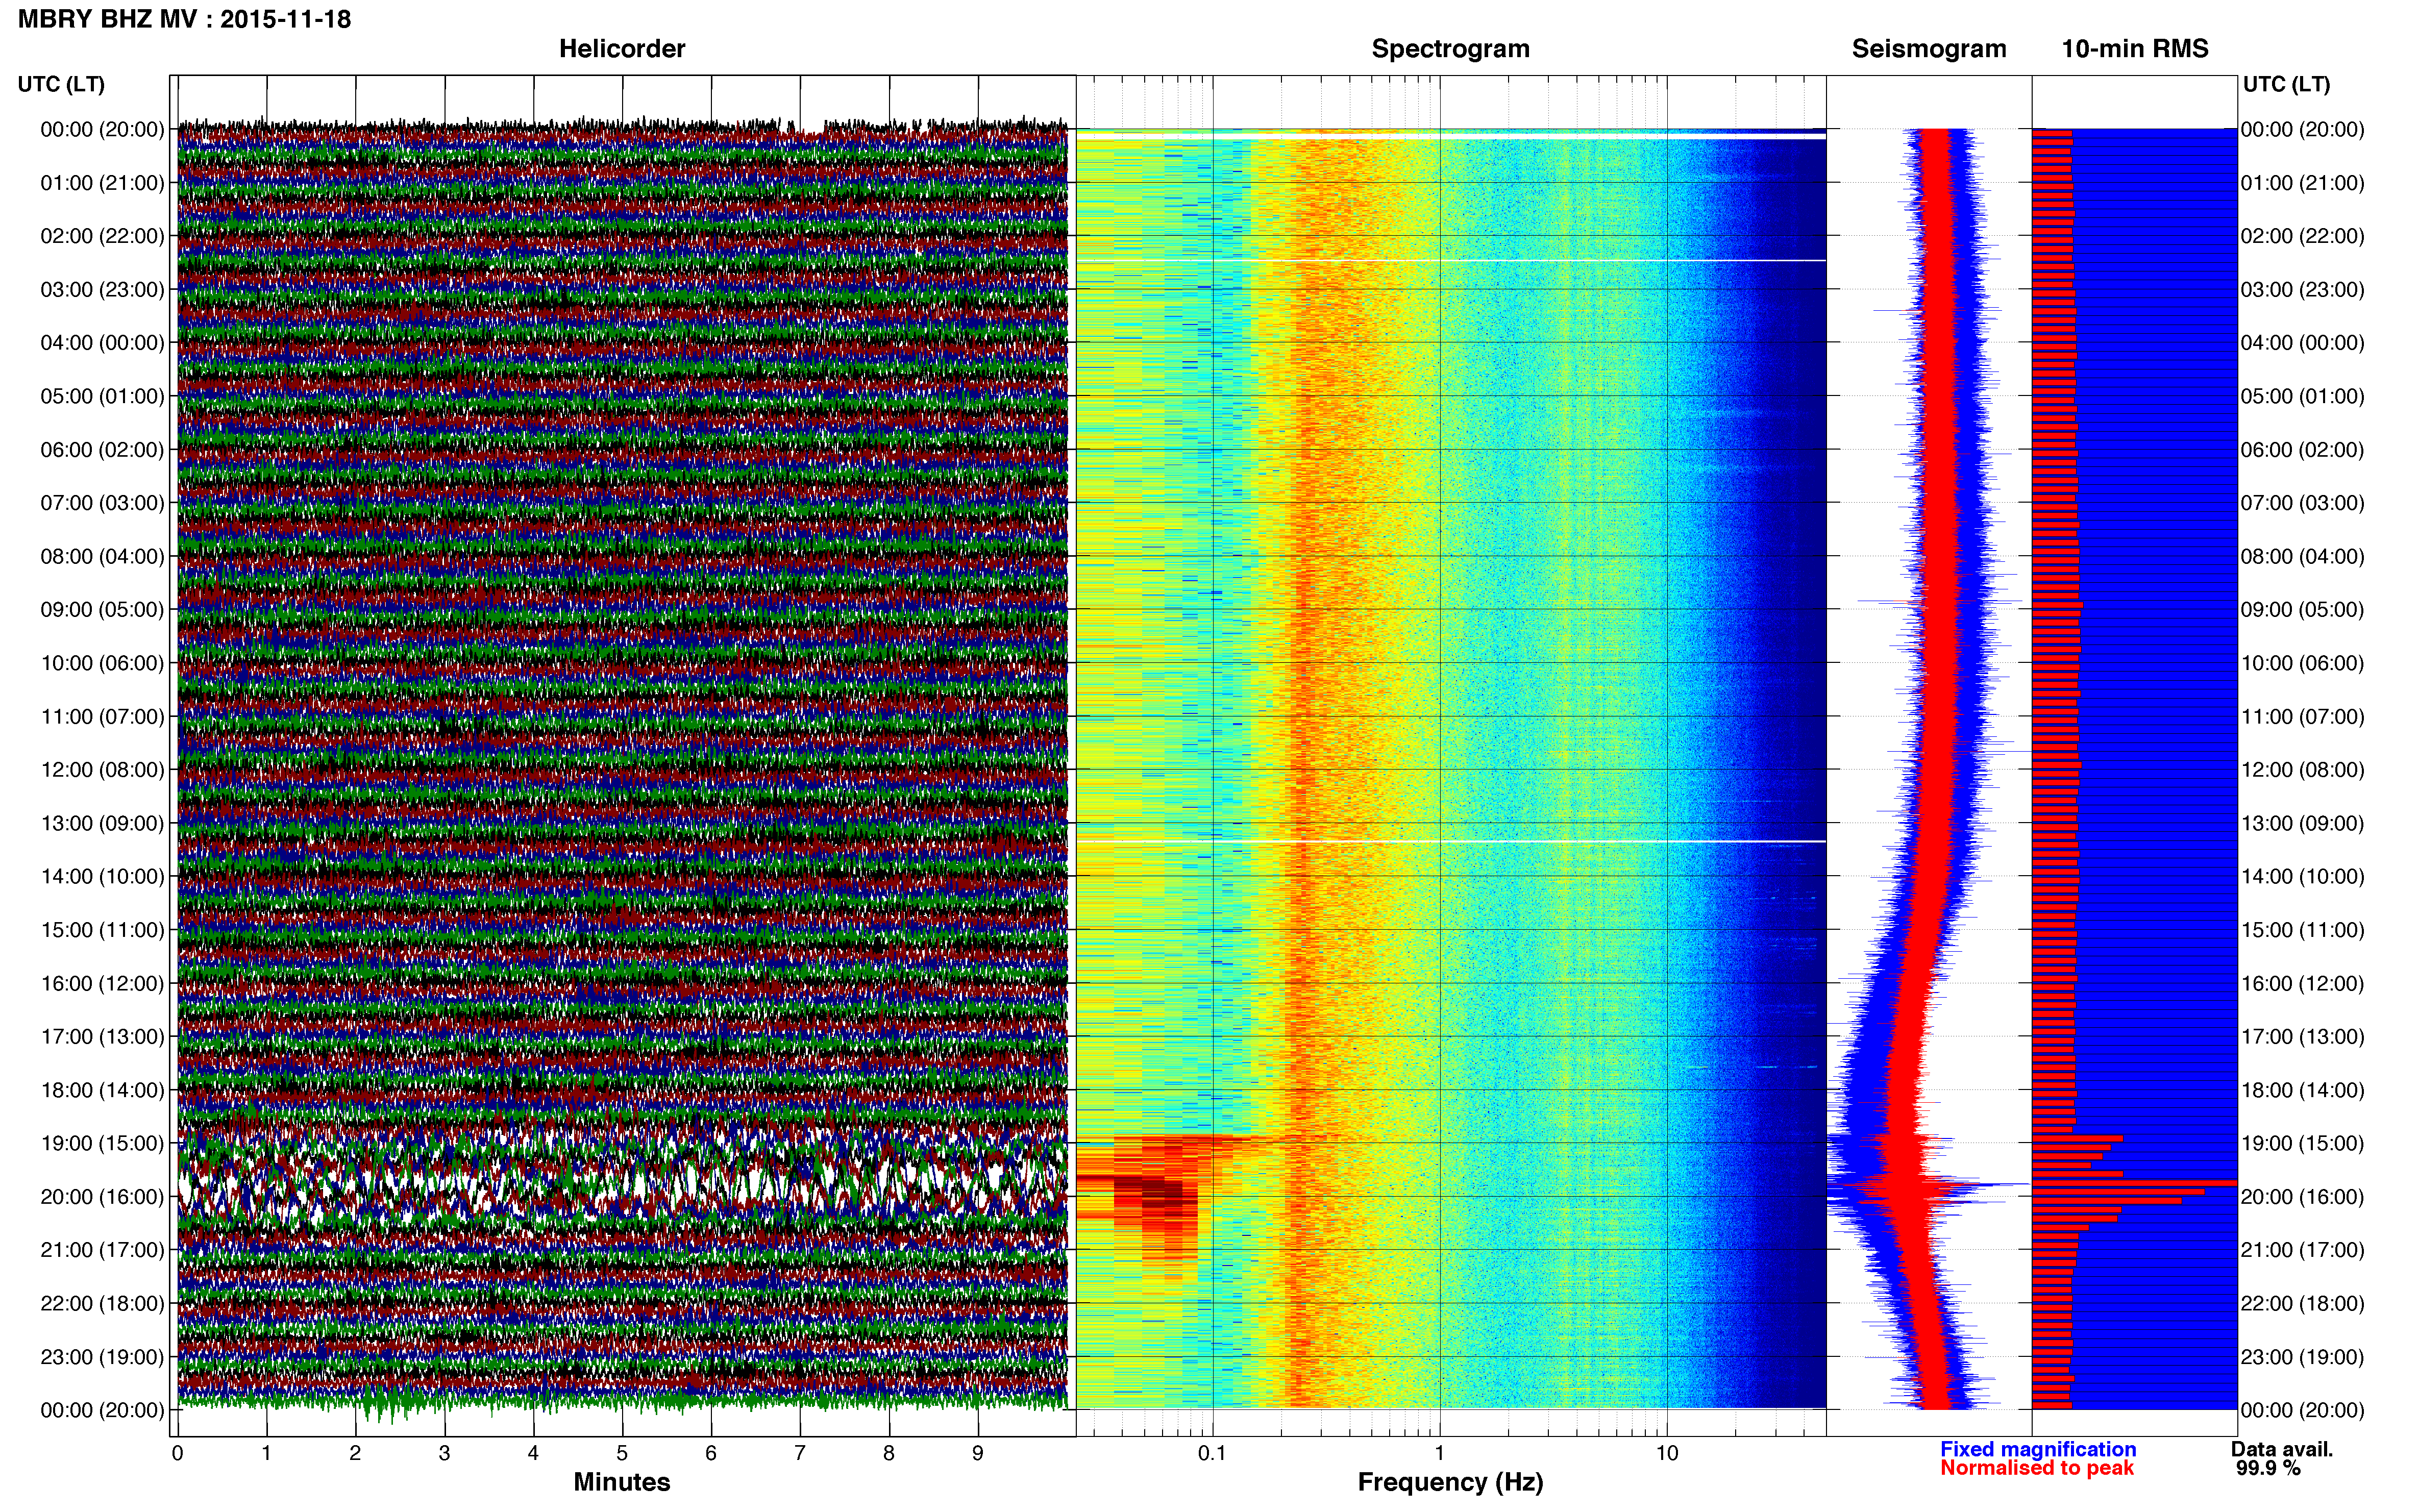The image size is (2419, 1512).
Task: Click minute tick 3 on helicorder axis
Action: [444, 1453]
